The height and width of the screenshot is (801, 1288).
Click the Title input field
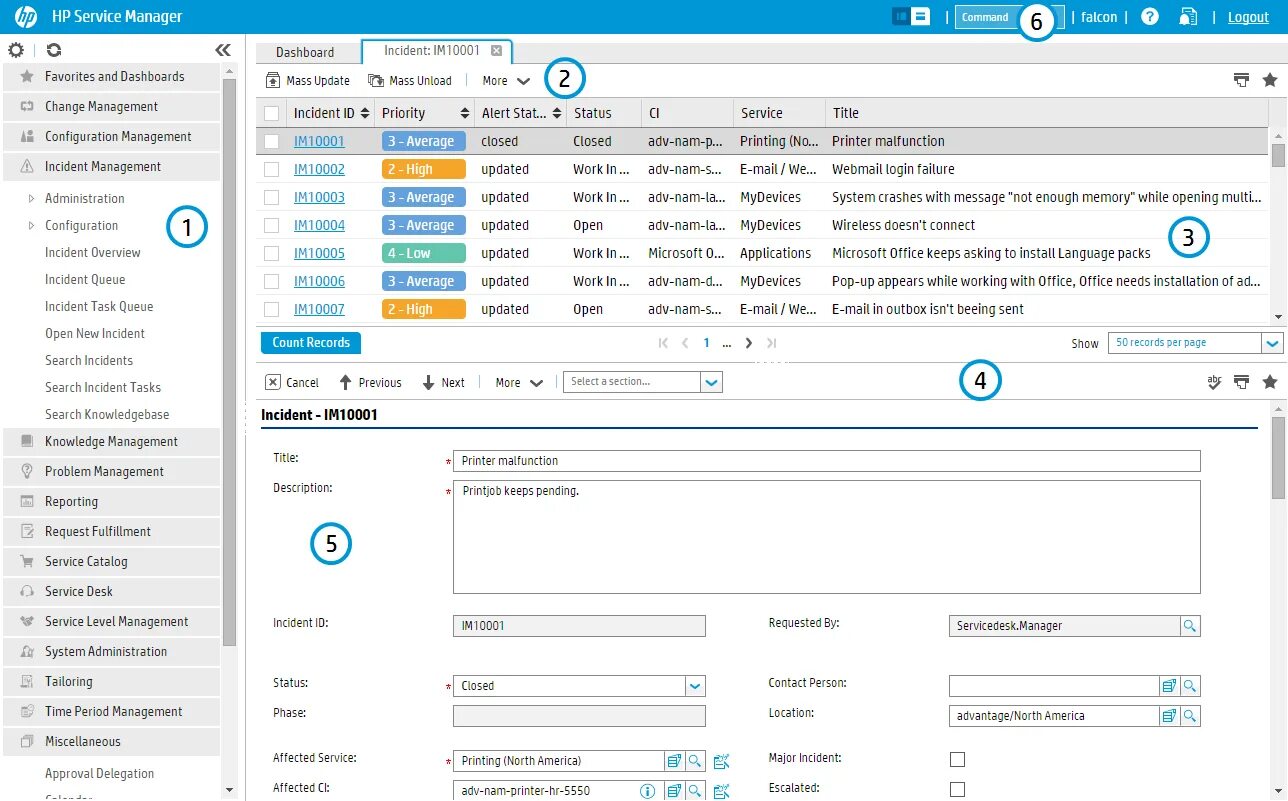pos(826,461)
